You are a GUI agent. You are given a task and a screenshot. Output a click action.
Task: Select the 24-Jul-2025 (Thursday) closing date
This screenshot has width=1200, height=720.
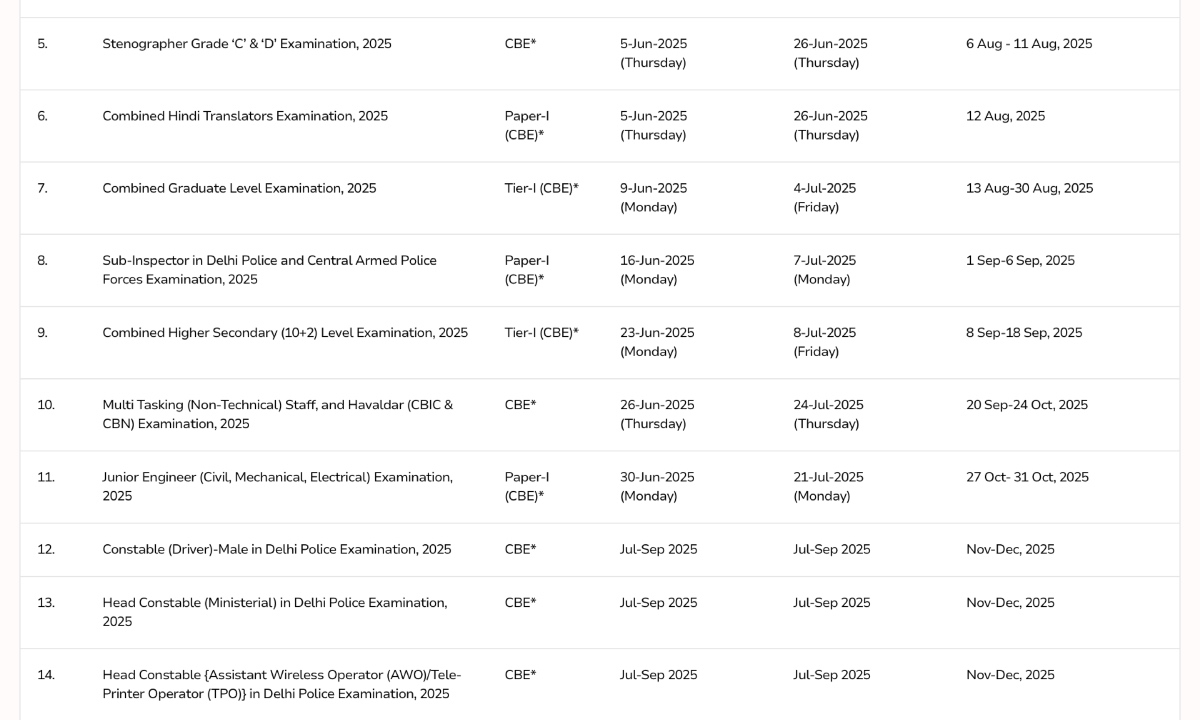point(828,414)
